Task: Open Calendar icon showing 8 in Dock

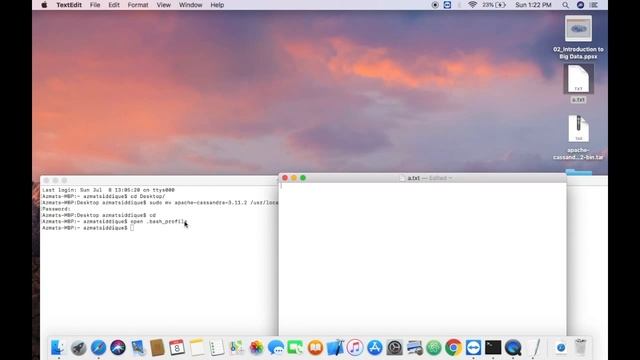Action: 177,348
